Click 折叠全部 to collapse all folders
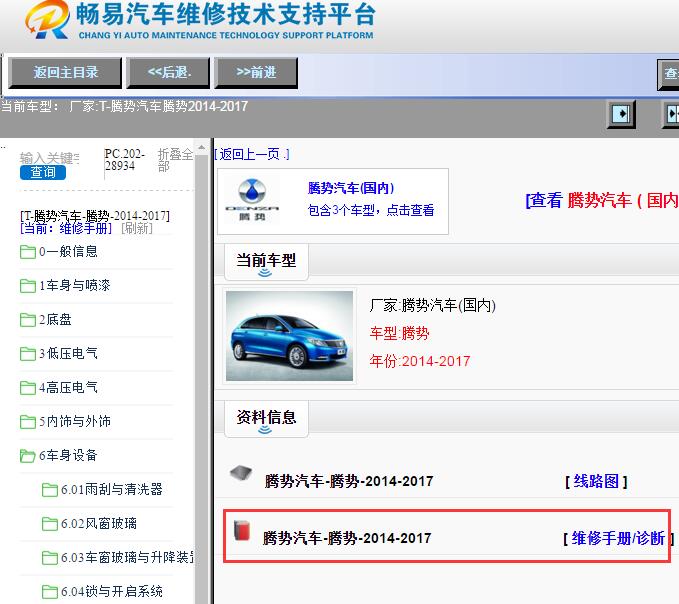This screenshot has height=604, width=679. [x=175, y=160]
